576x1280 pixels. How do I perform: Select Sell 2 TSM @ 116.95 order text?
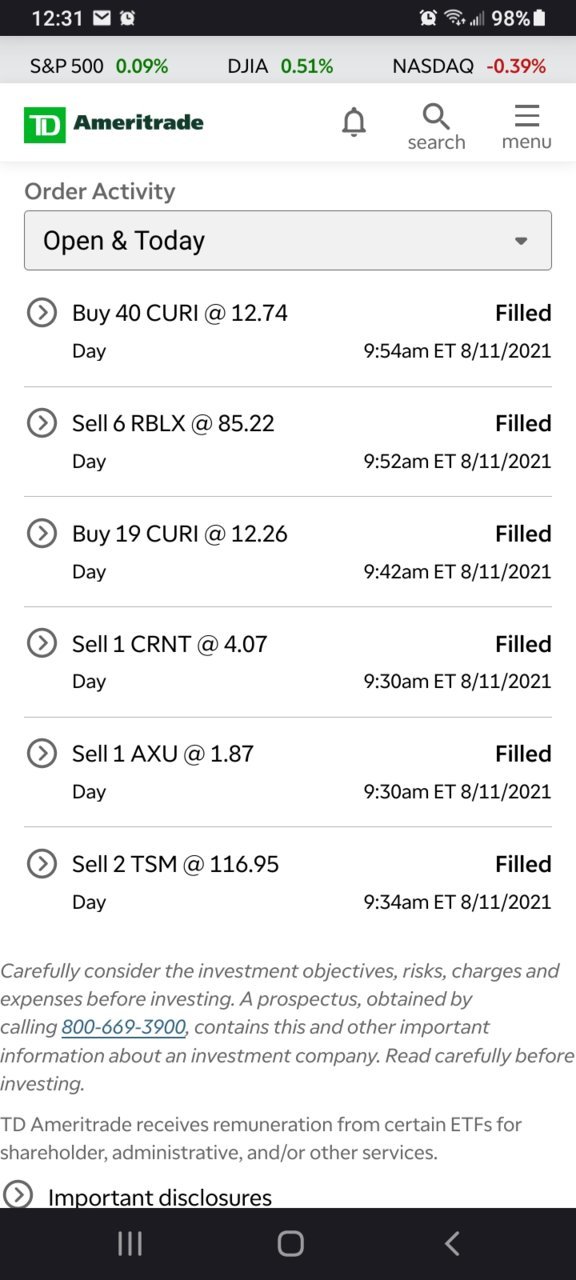tap(175, 864)
